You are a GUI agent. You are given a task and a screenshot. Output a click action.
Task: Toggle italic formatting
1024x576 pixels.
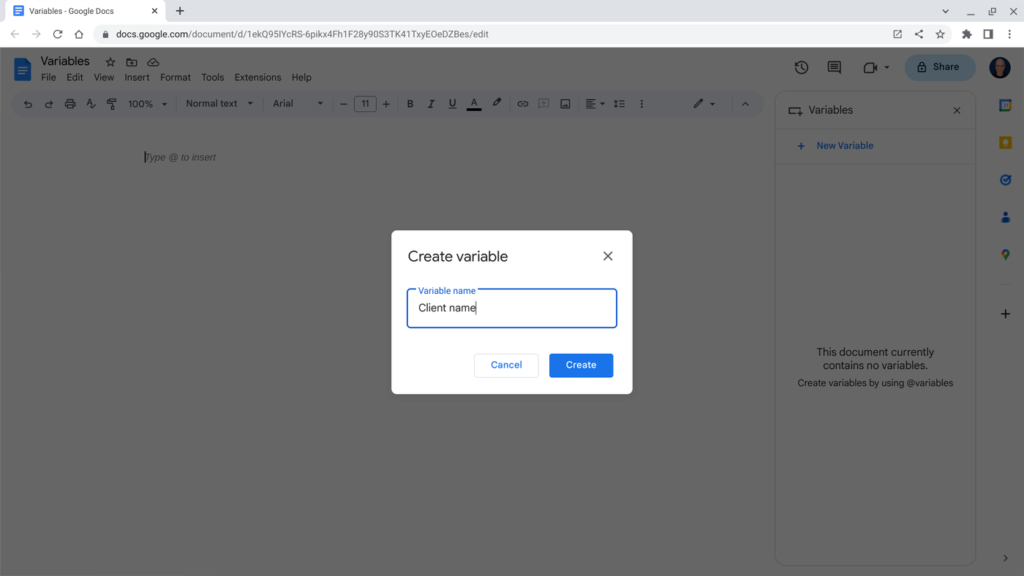point(431,103)
